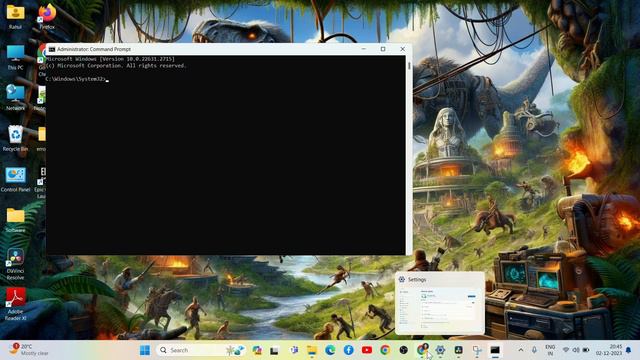640x360 pixels.
Task: Open the Rahul user folder desktop icon
Action: pos(15,16)
